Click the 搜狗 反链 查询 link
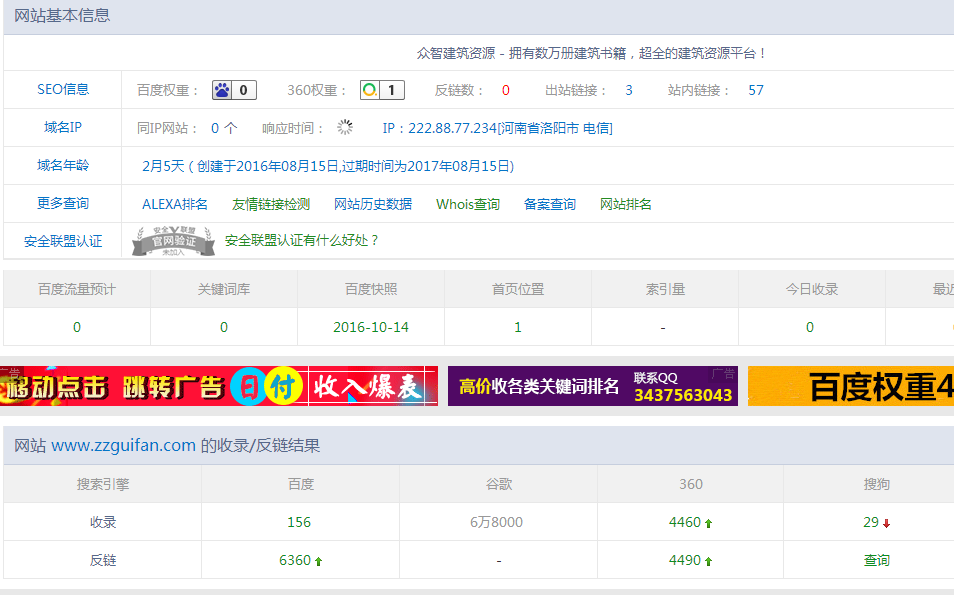 877,560
